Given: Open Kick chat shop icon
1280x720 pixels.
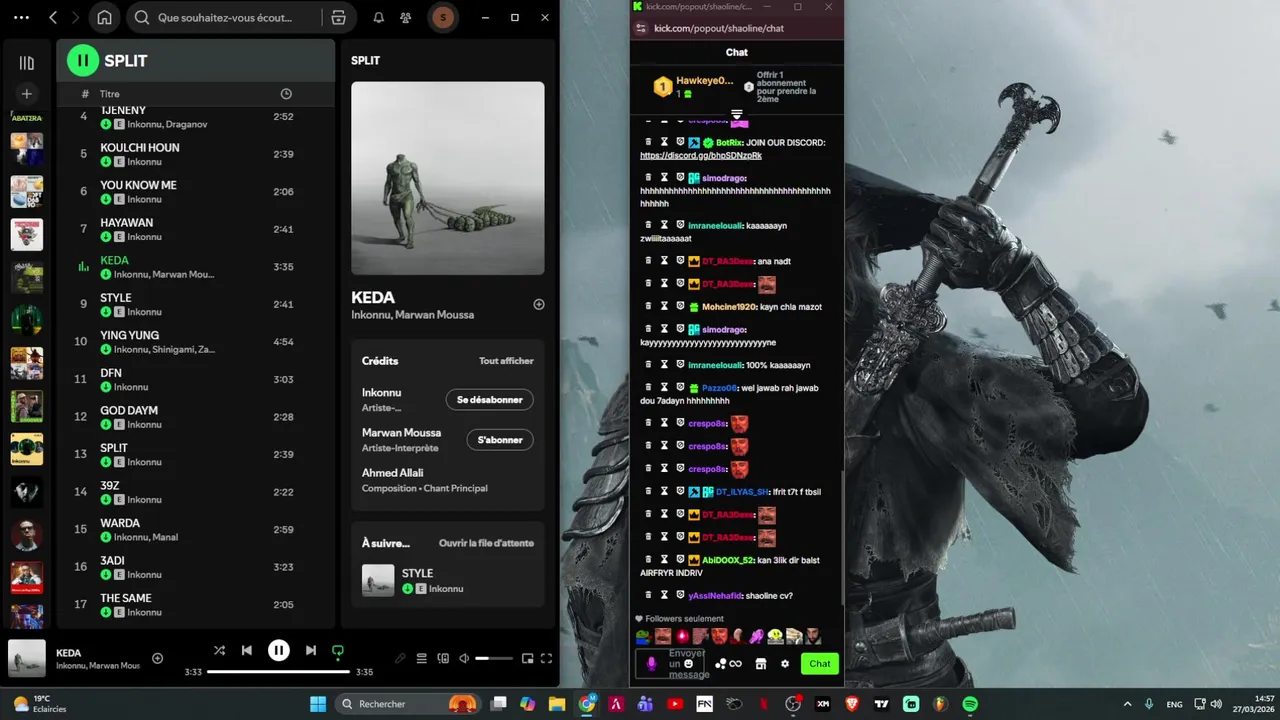Looking at the screenshot, I should (761, 664).
